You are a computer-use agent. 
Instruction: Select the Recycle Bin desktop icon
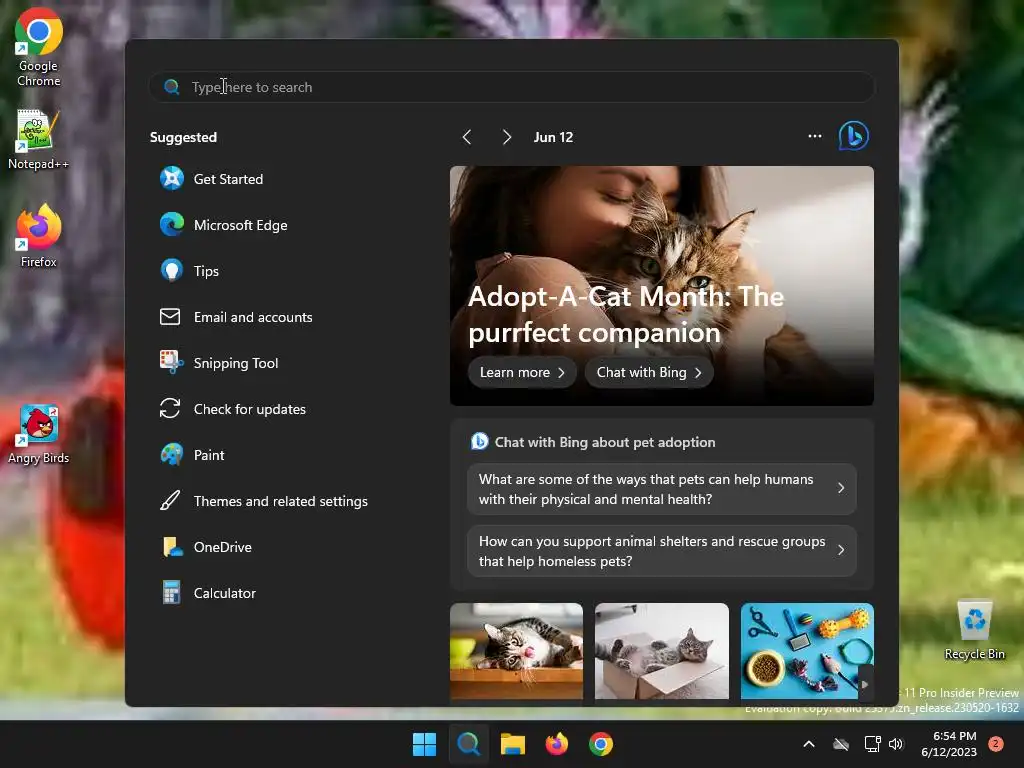974,629
